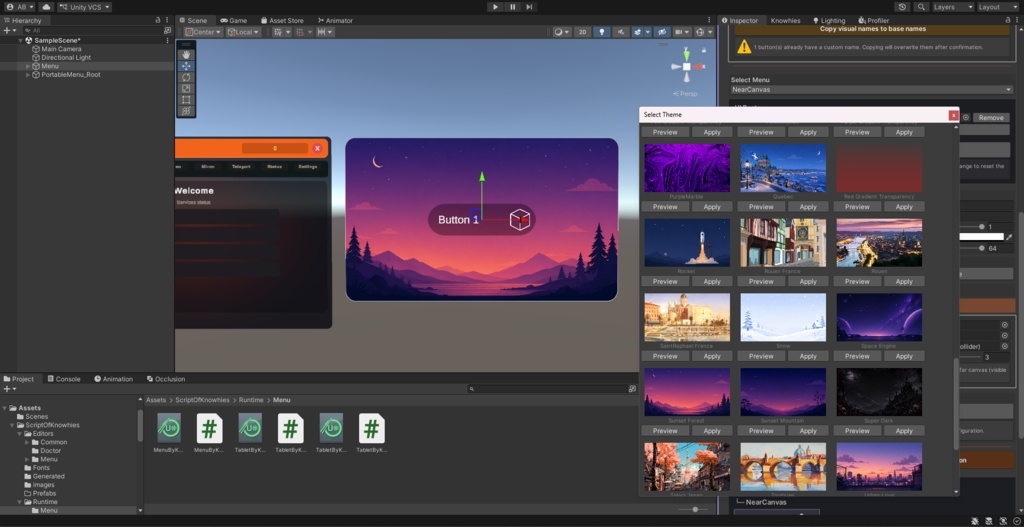Select the Rect transform tool
This screenshot has height=527, width=1024.
[186, 99]
